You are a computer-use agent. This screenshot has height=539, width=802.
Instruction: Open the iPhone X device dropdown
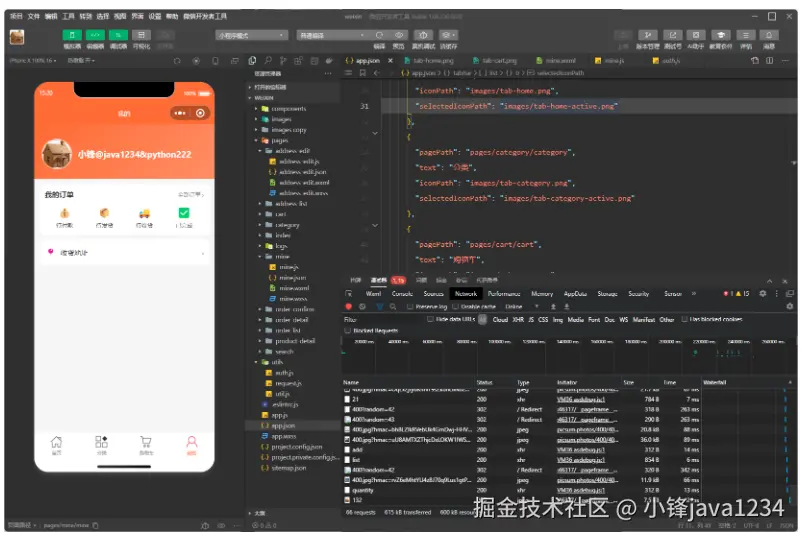click(x=34, y=60)
